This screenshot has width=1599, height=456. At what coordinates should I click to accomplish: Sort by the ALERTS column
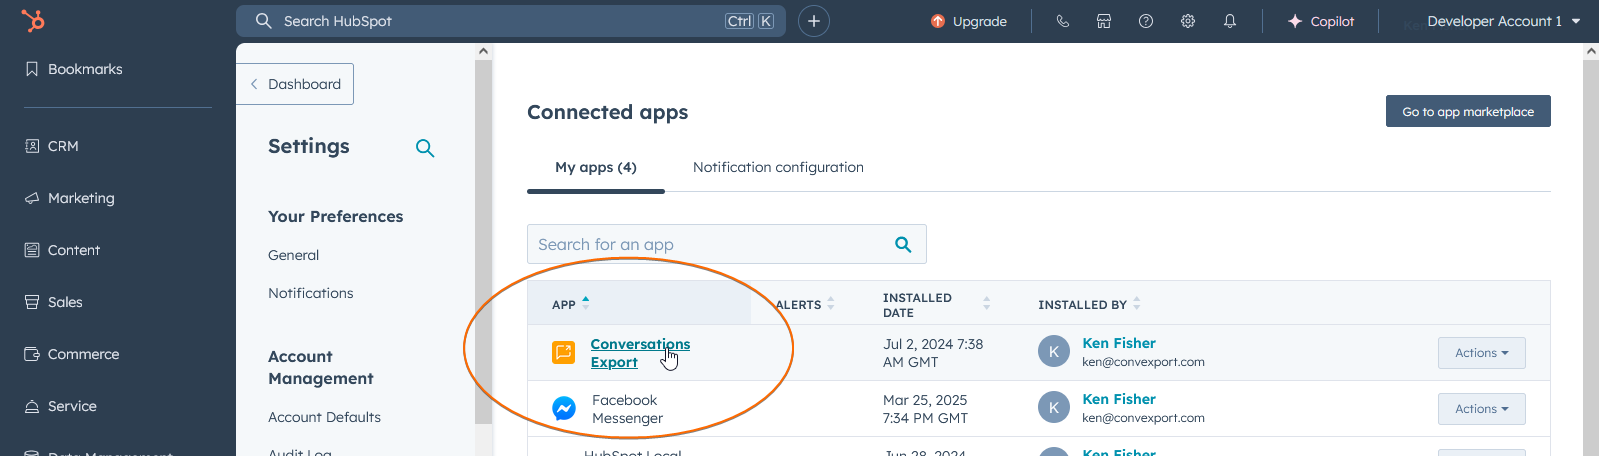pyautogui.click(x=805, y=304)
